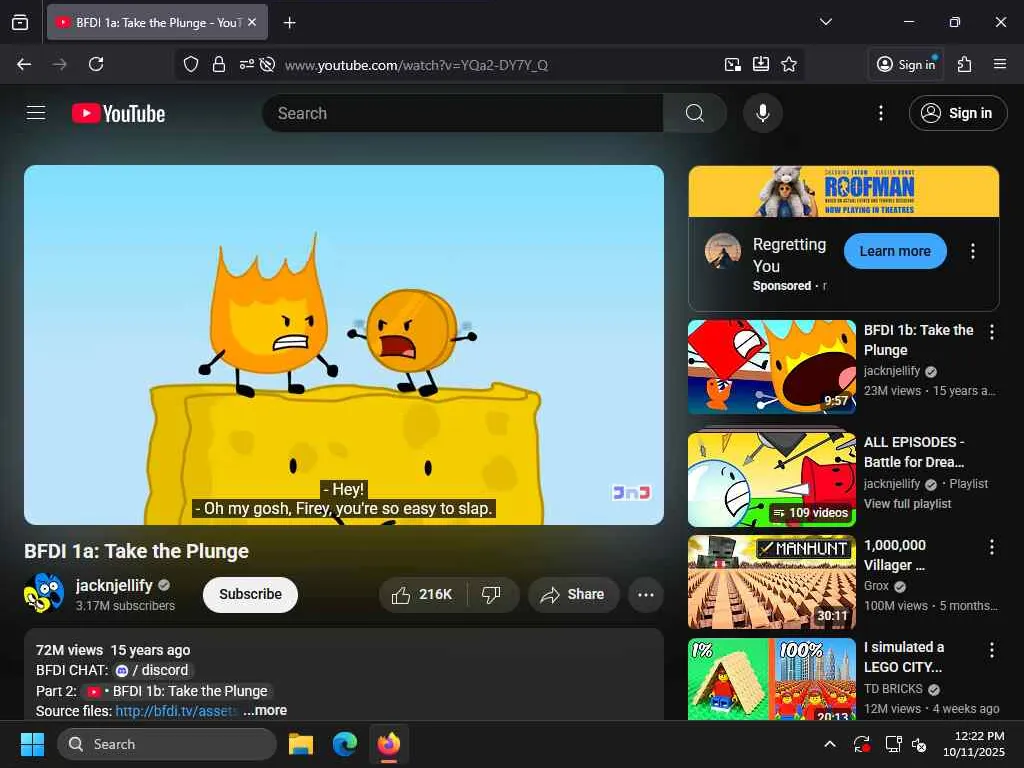
Task: Show hidden system tray icons
Action: coord(829,744)
